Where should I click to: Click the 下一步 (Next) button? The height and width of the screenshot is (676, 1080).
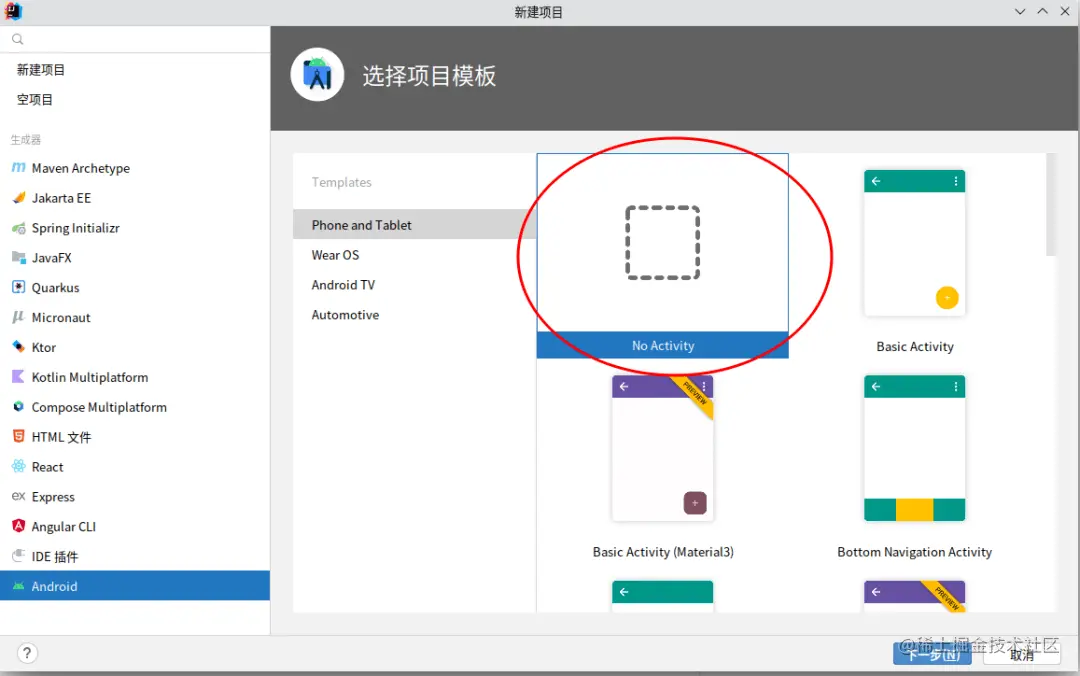[933, 653]
